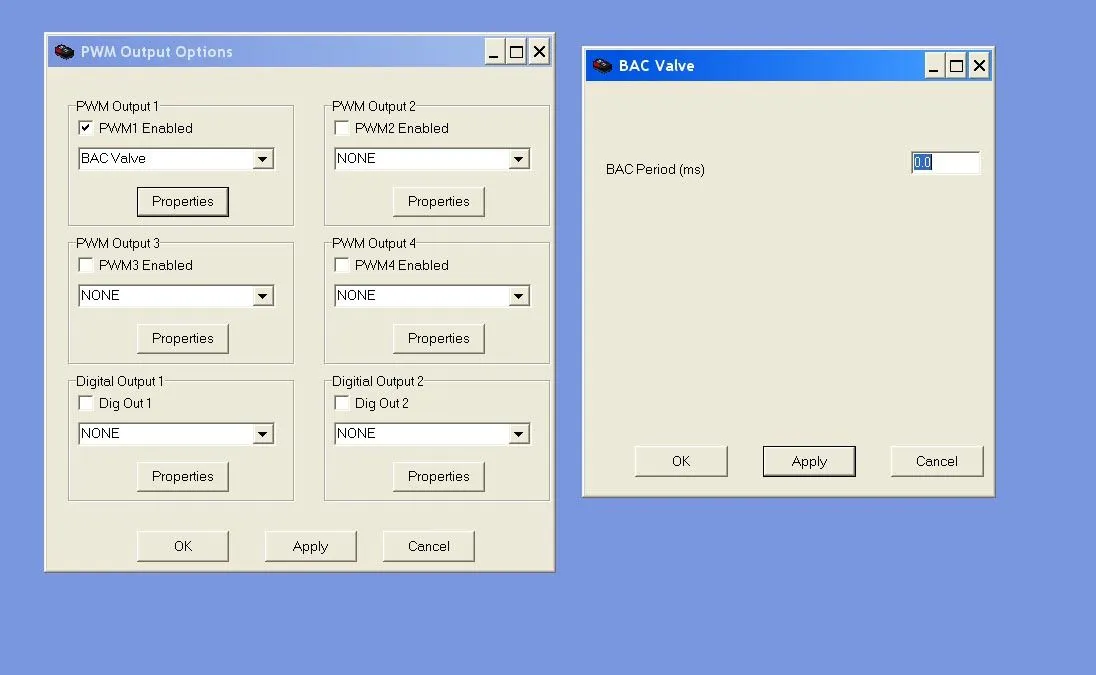This screenshot has height=675, width=1096.
Task: Close the PWM Output Options window
Action: [x=539, y=52]
